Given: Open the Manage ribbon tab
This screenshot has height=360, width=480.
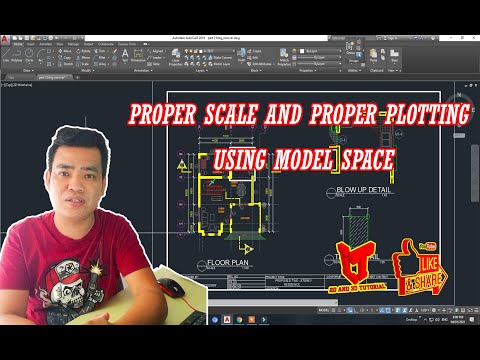Looking at the screenshot, I should pos(73,44).
